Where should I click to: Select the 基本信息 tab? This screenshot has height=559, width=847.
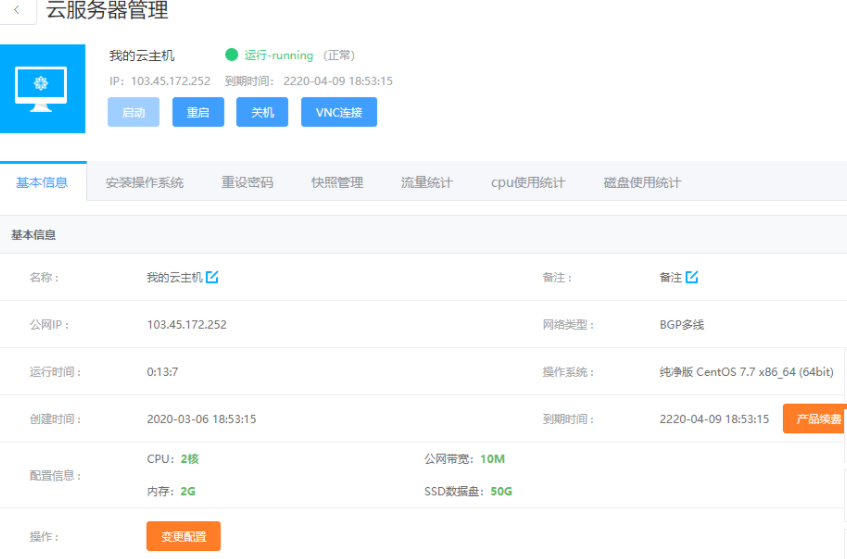tap(42, 183)
